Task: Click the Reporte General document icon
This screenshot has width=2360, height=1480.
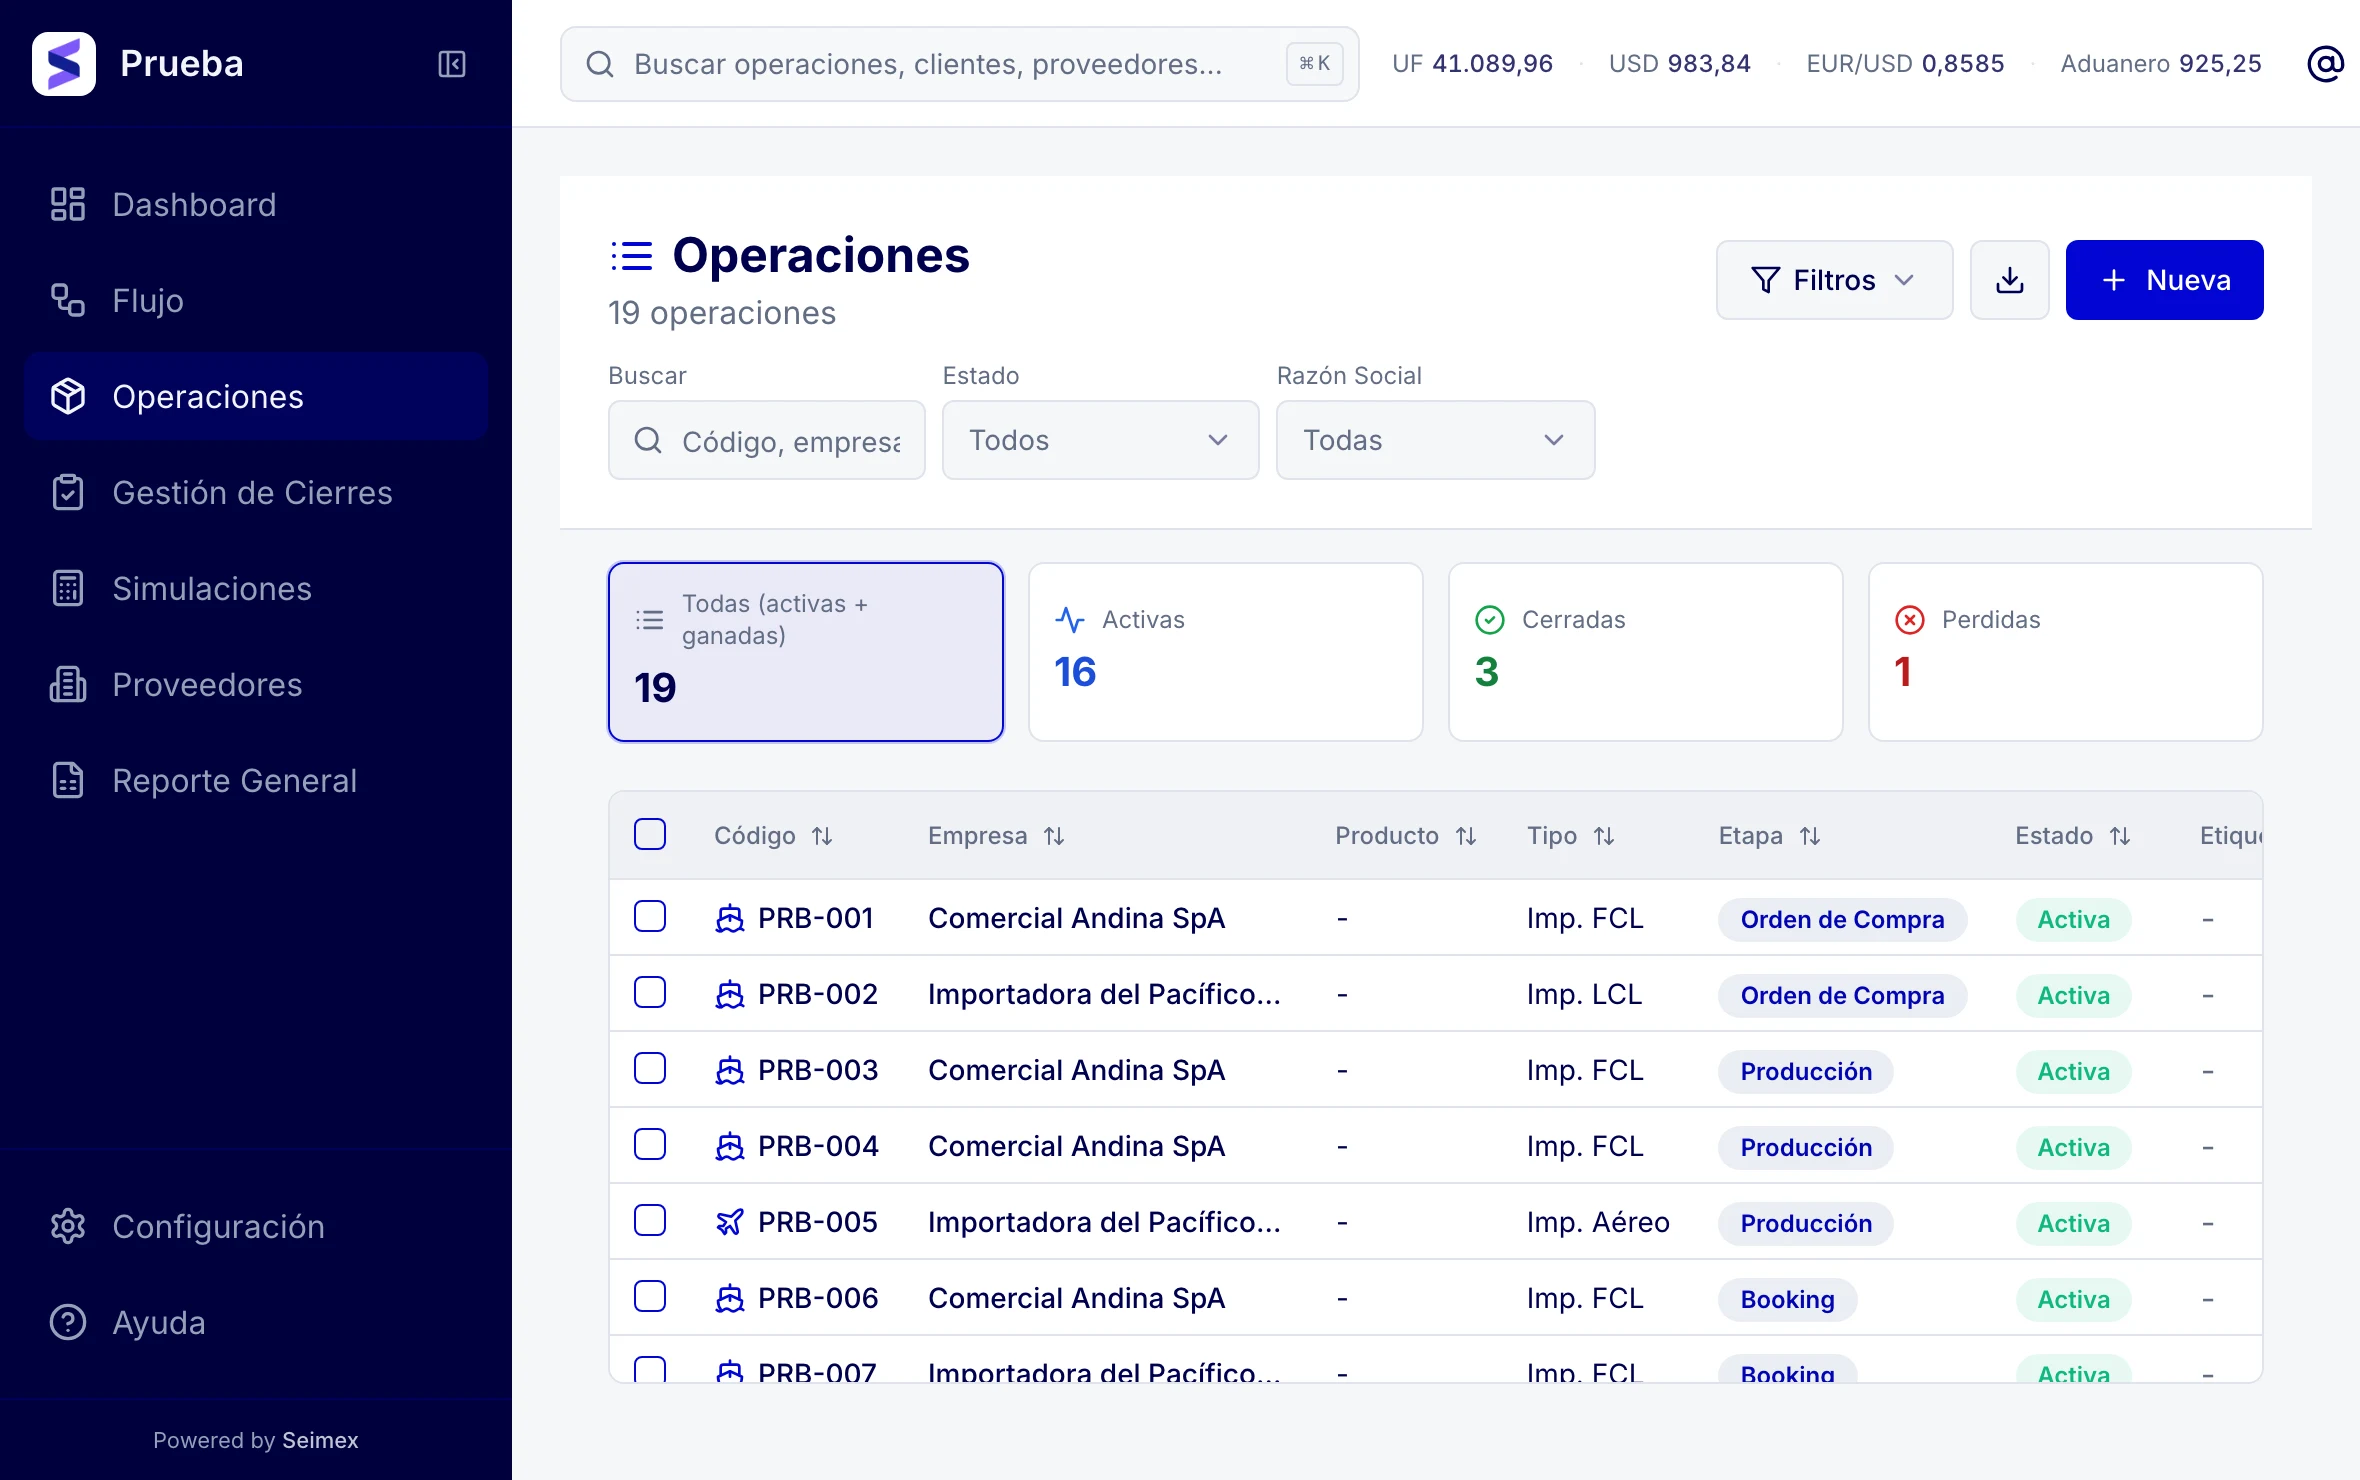Action: pos(68,780)
